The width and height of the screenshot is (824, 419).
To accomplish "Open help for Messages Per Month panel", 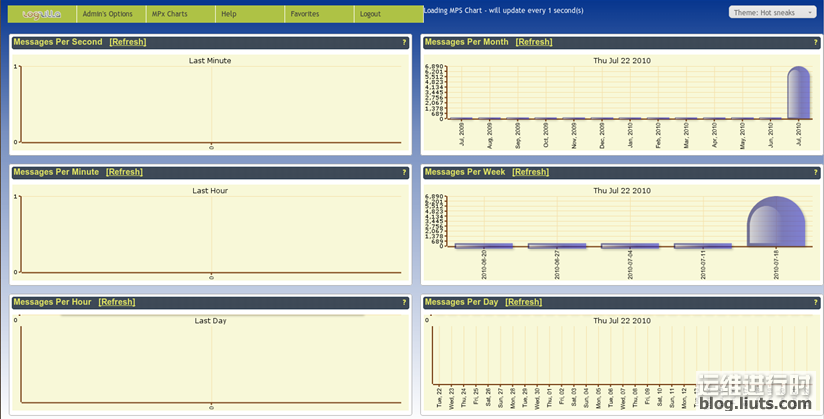I will pyautogui.click(x=816, y=43).
